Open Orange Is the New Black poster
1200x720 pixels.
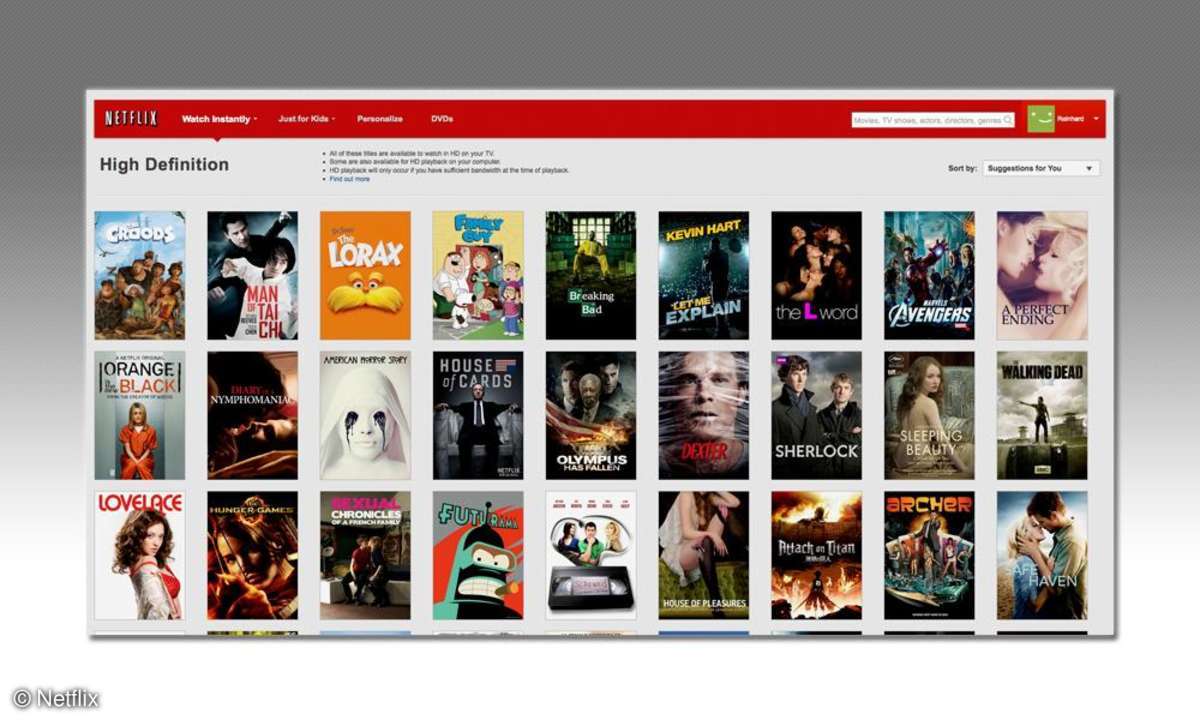pos(140,415)
